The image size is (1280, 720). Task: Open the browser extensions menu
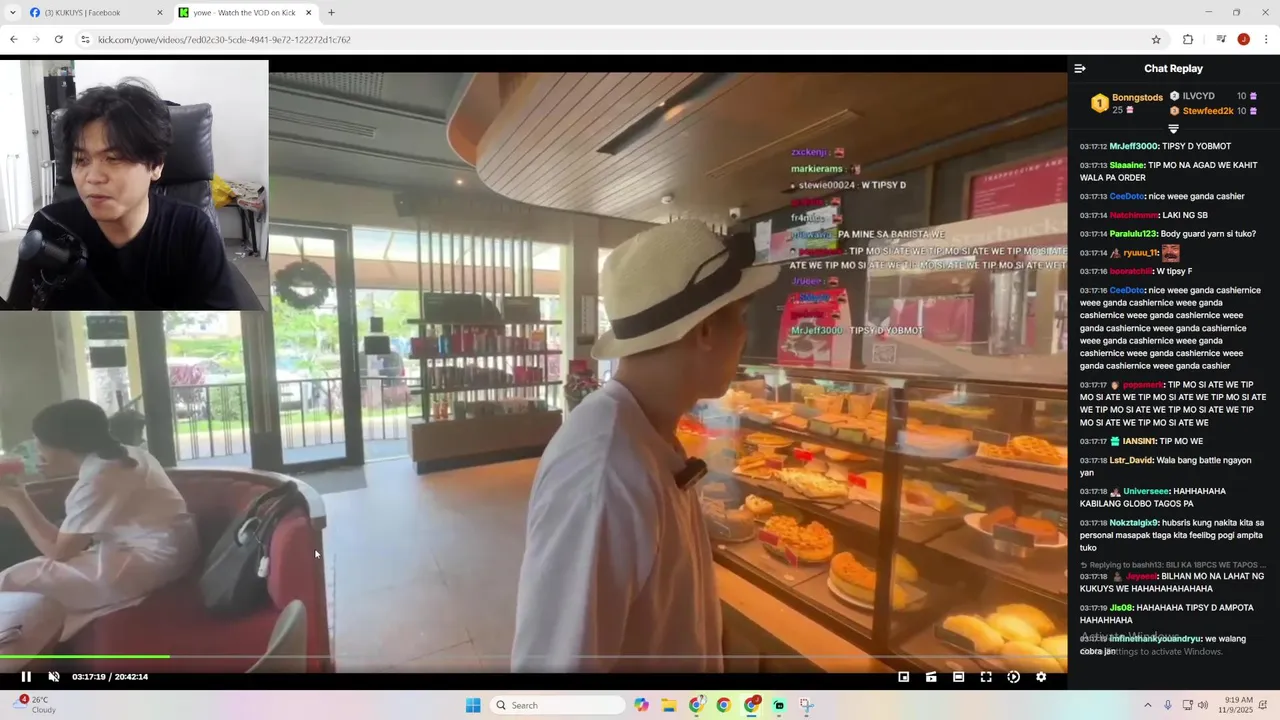point(1188,40)
